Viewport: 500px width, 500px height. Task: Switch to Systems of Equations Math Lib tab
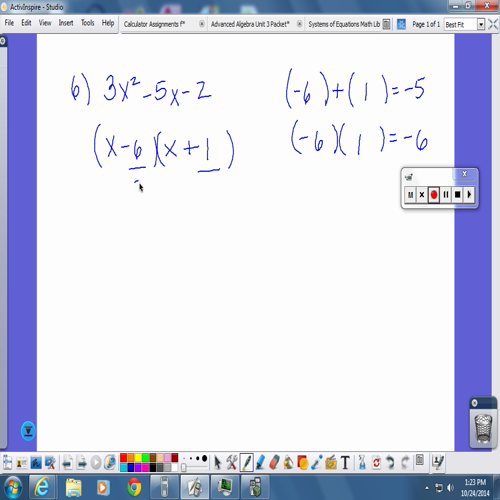[x=344, y=24]
